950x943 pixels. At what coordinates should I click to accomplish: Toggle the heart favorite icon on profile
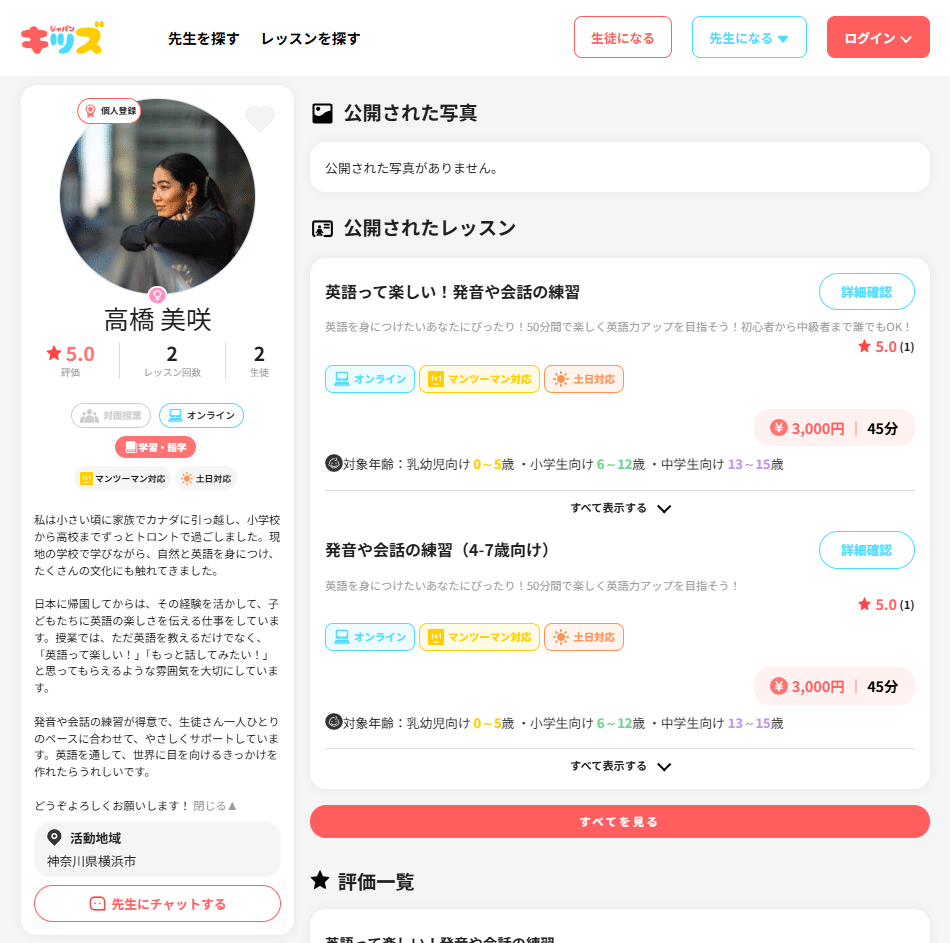tap(260, 118)
